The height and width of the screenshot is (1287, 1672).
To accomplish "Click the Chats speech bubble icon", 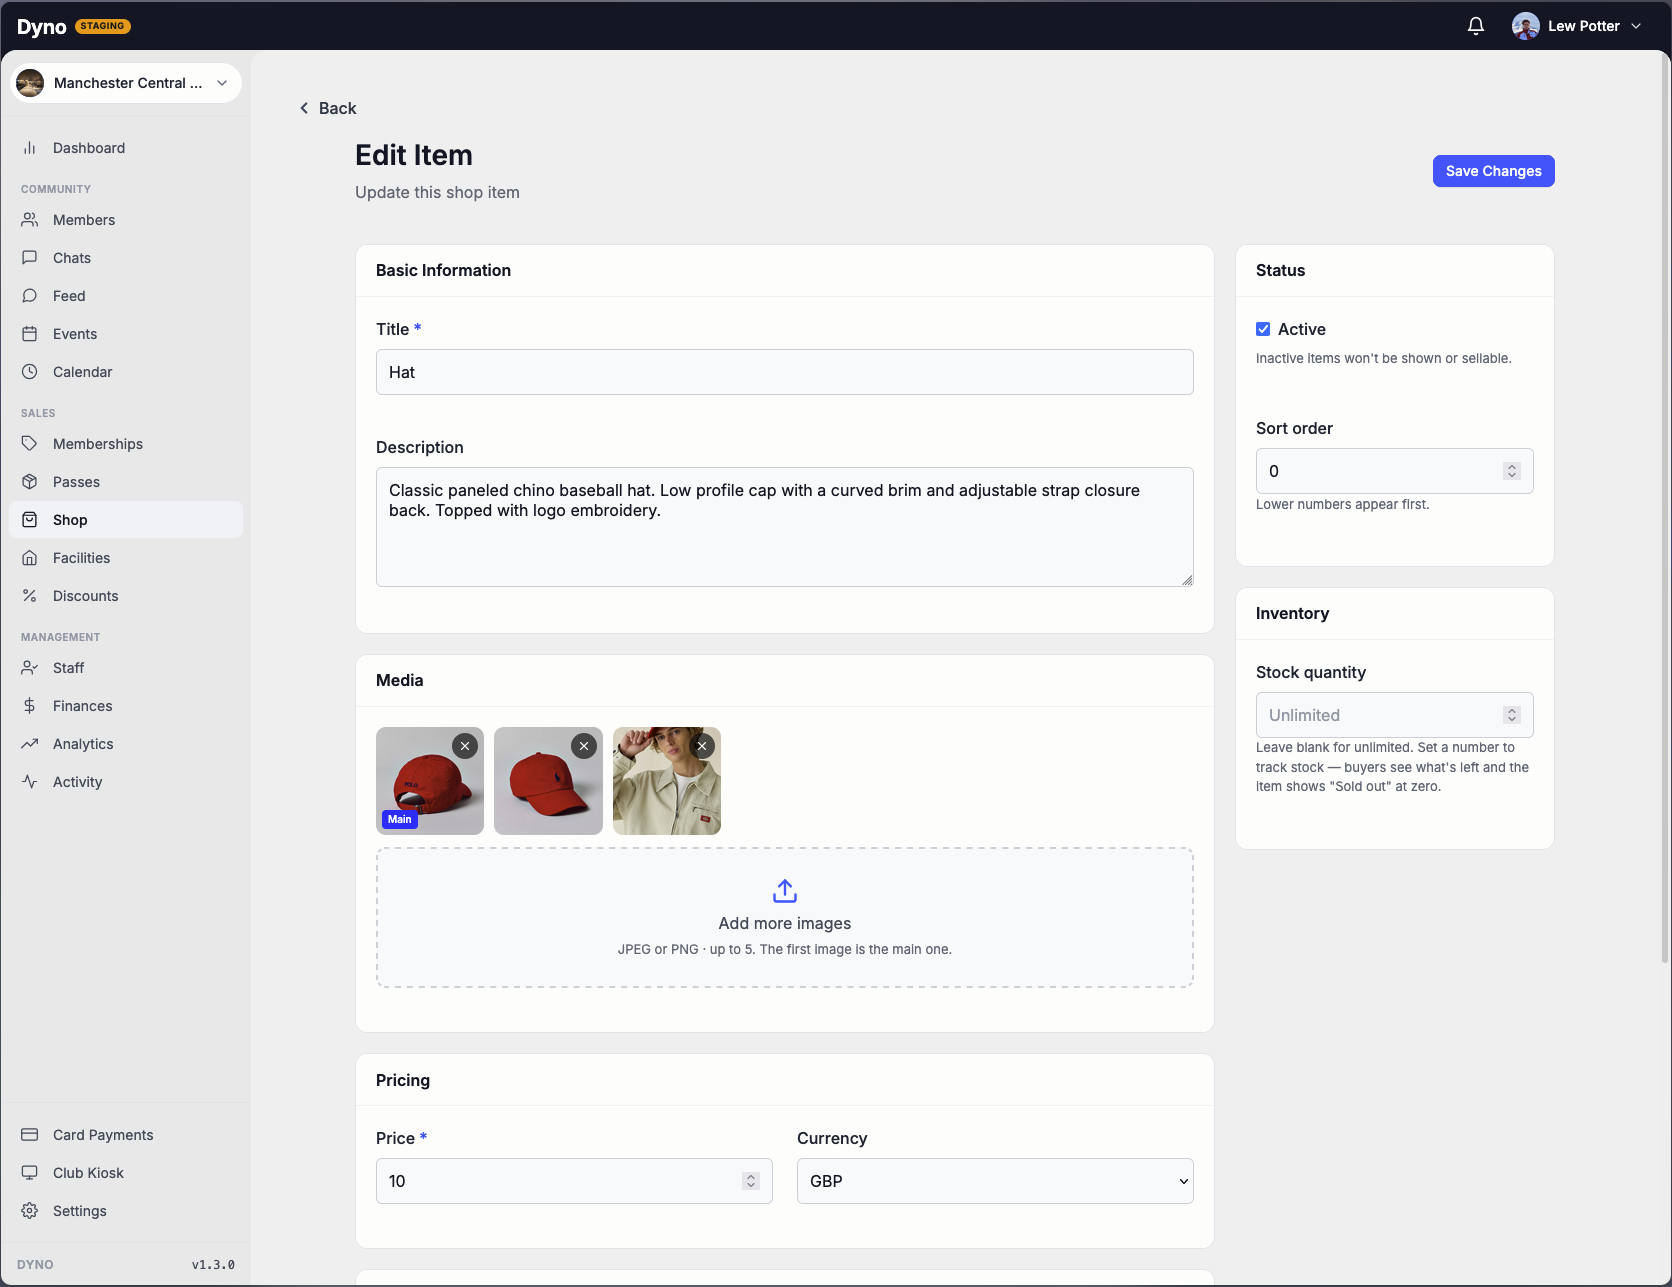I will pos(30,258).
